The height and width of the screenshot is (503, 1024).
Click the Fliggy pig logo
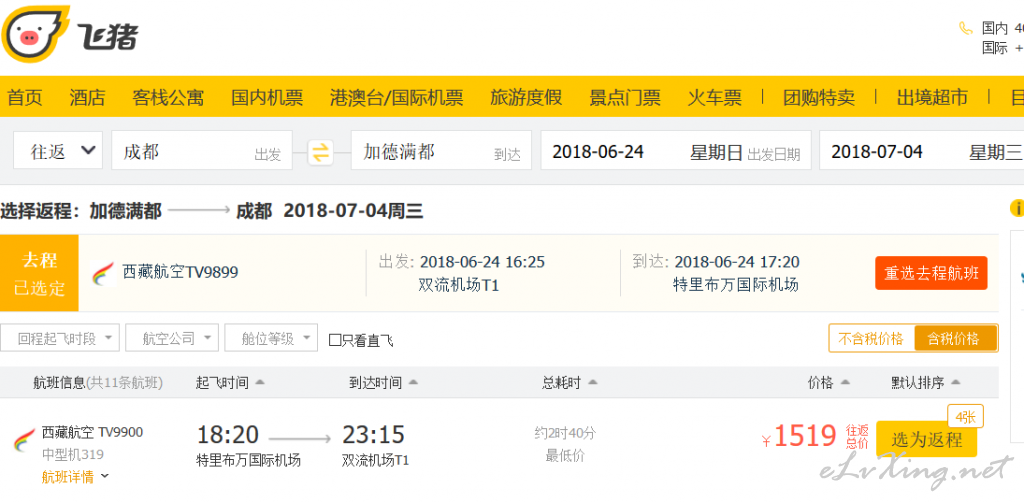click(x=35, y=33)
